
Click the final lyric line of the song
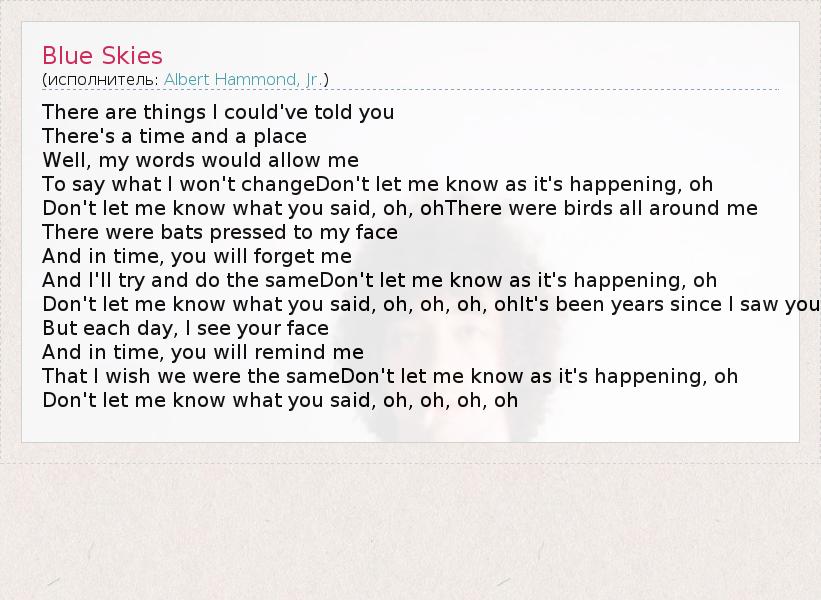click(x=280, y=400)
